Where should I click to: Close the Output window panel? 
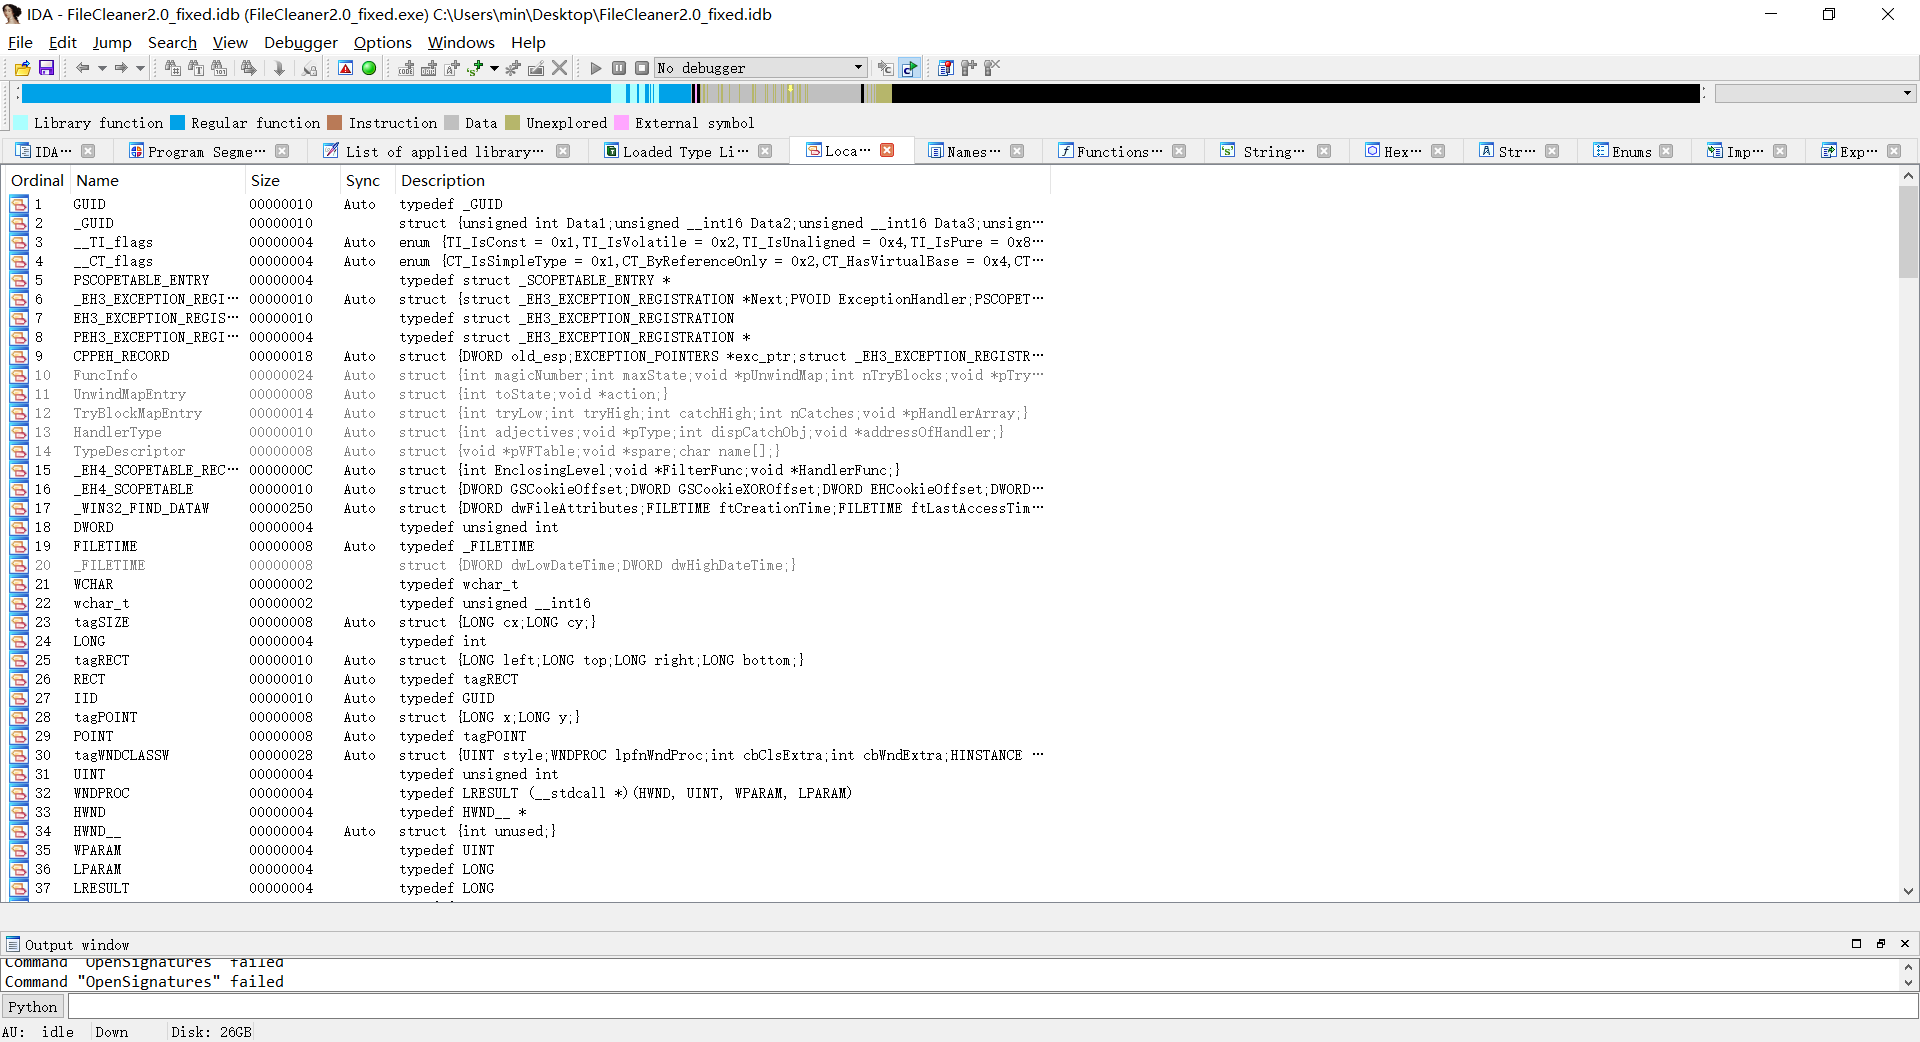[x=1905, y=944]
